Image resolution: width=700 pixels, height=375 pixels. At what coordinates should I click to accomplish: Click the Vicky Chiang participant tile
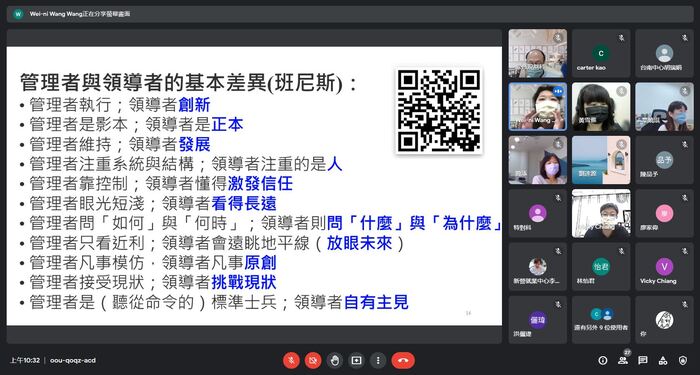[664, 267]
